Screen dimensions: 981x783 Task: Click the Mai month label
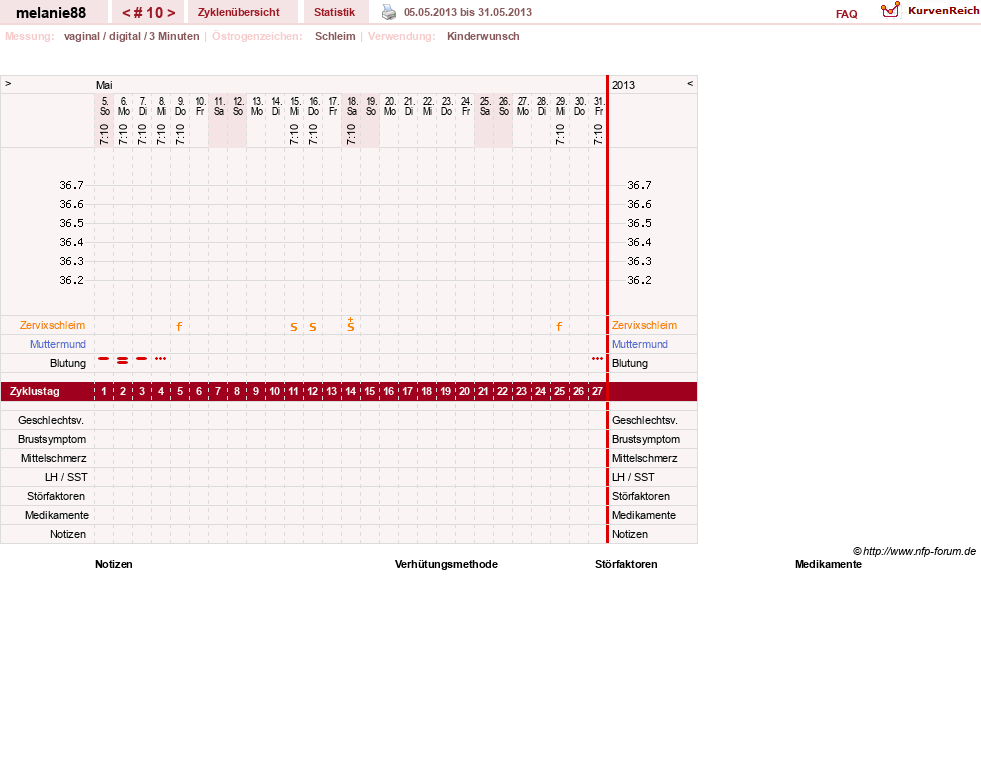104,85
